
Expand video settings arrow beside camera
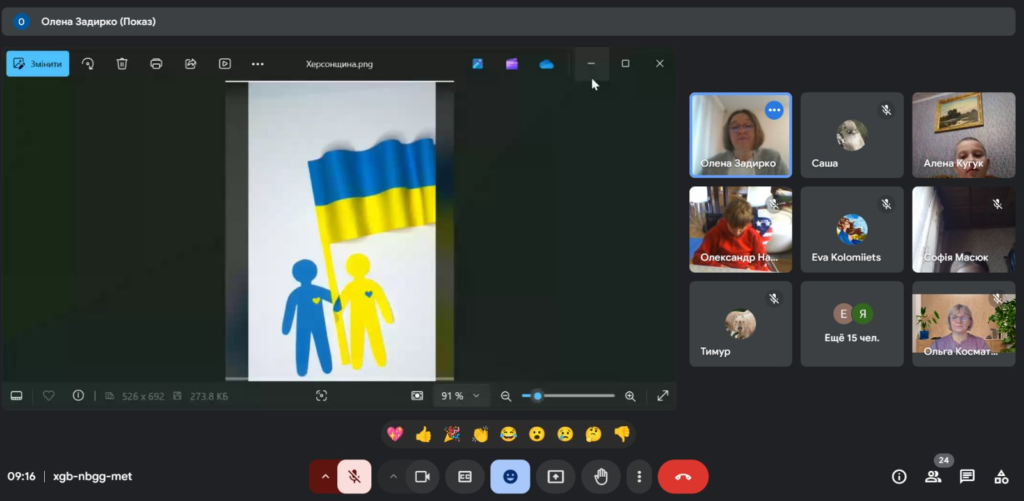coord(393,477)
